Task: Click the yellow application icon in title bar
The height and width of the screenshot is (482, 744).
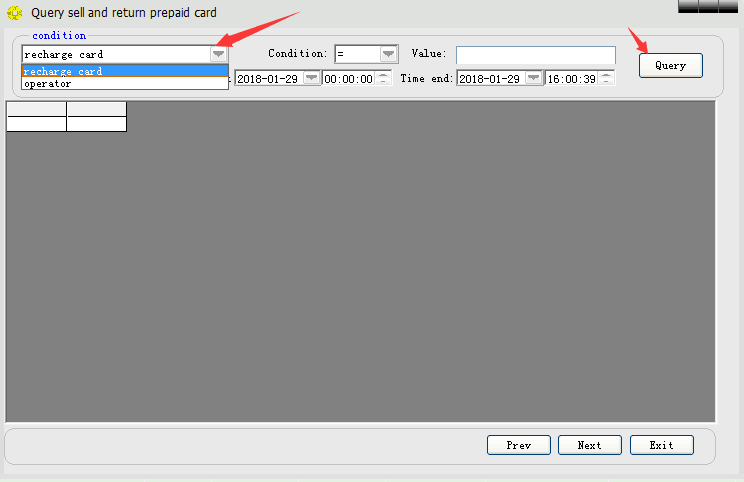Action: click(x=15, y=13)
